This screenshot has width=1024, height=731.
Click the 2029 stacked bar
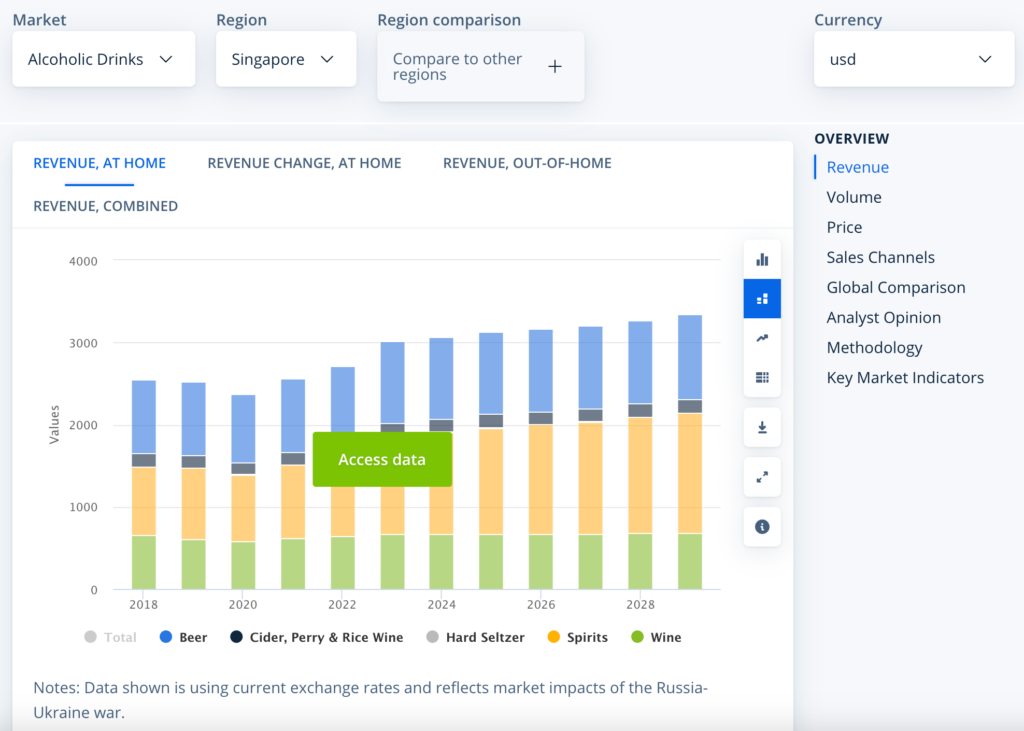690,452
